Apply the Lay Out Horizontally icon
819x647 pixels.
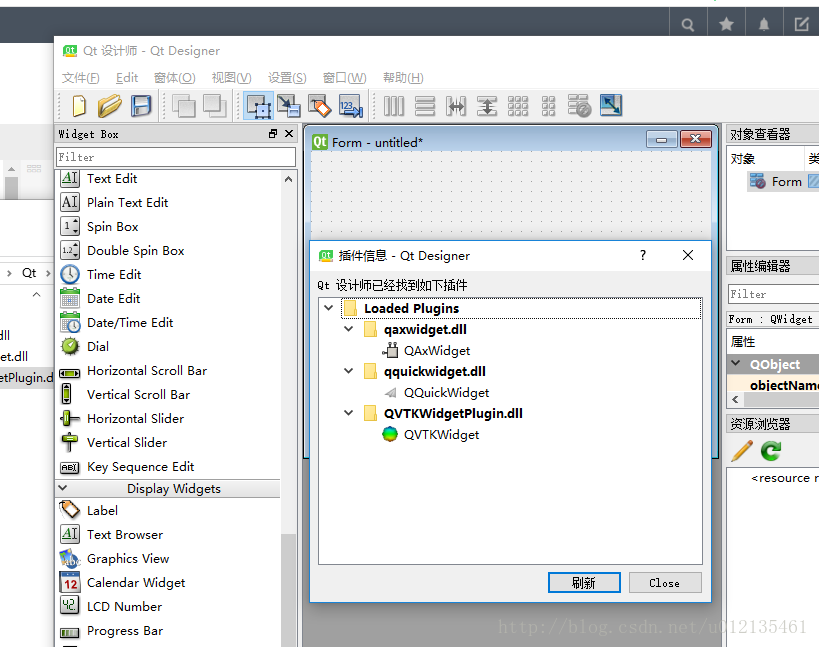(394, 106)
